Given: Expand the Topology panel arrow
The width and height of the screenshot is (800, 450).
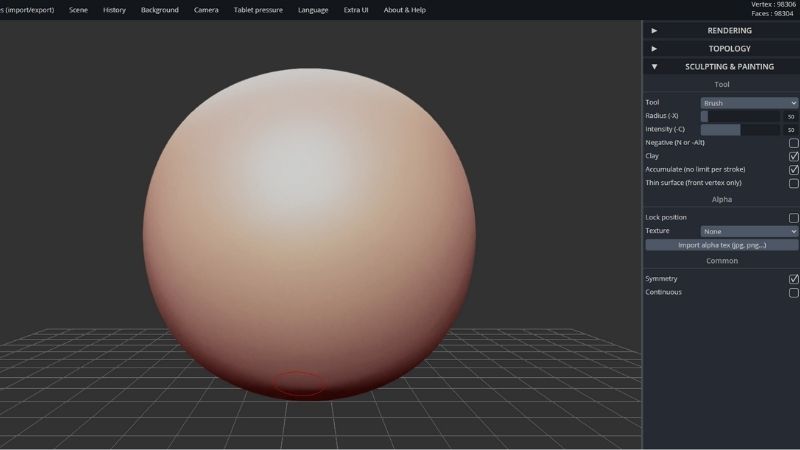Looking at the screenshot, I should point(654,48).
